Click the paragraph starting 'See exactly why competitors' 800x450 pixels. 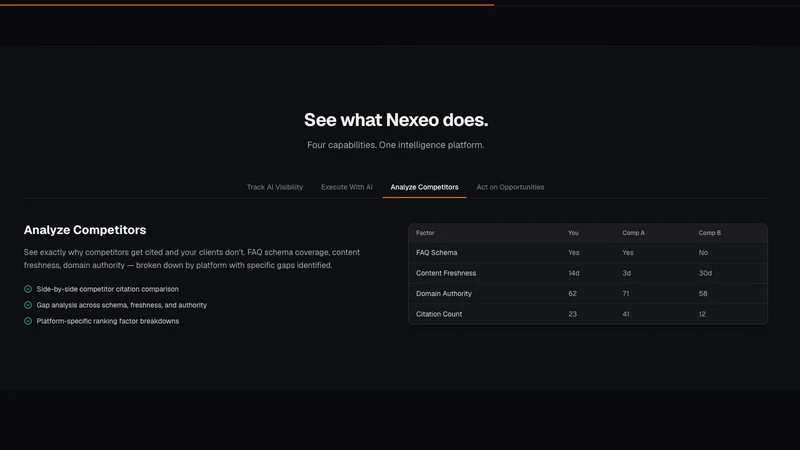pyautogui.click(x=192, y=259)
